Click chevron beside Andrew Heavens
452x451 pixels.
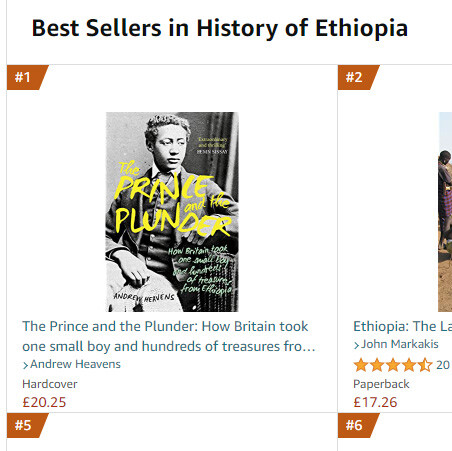pos(25,365)
